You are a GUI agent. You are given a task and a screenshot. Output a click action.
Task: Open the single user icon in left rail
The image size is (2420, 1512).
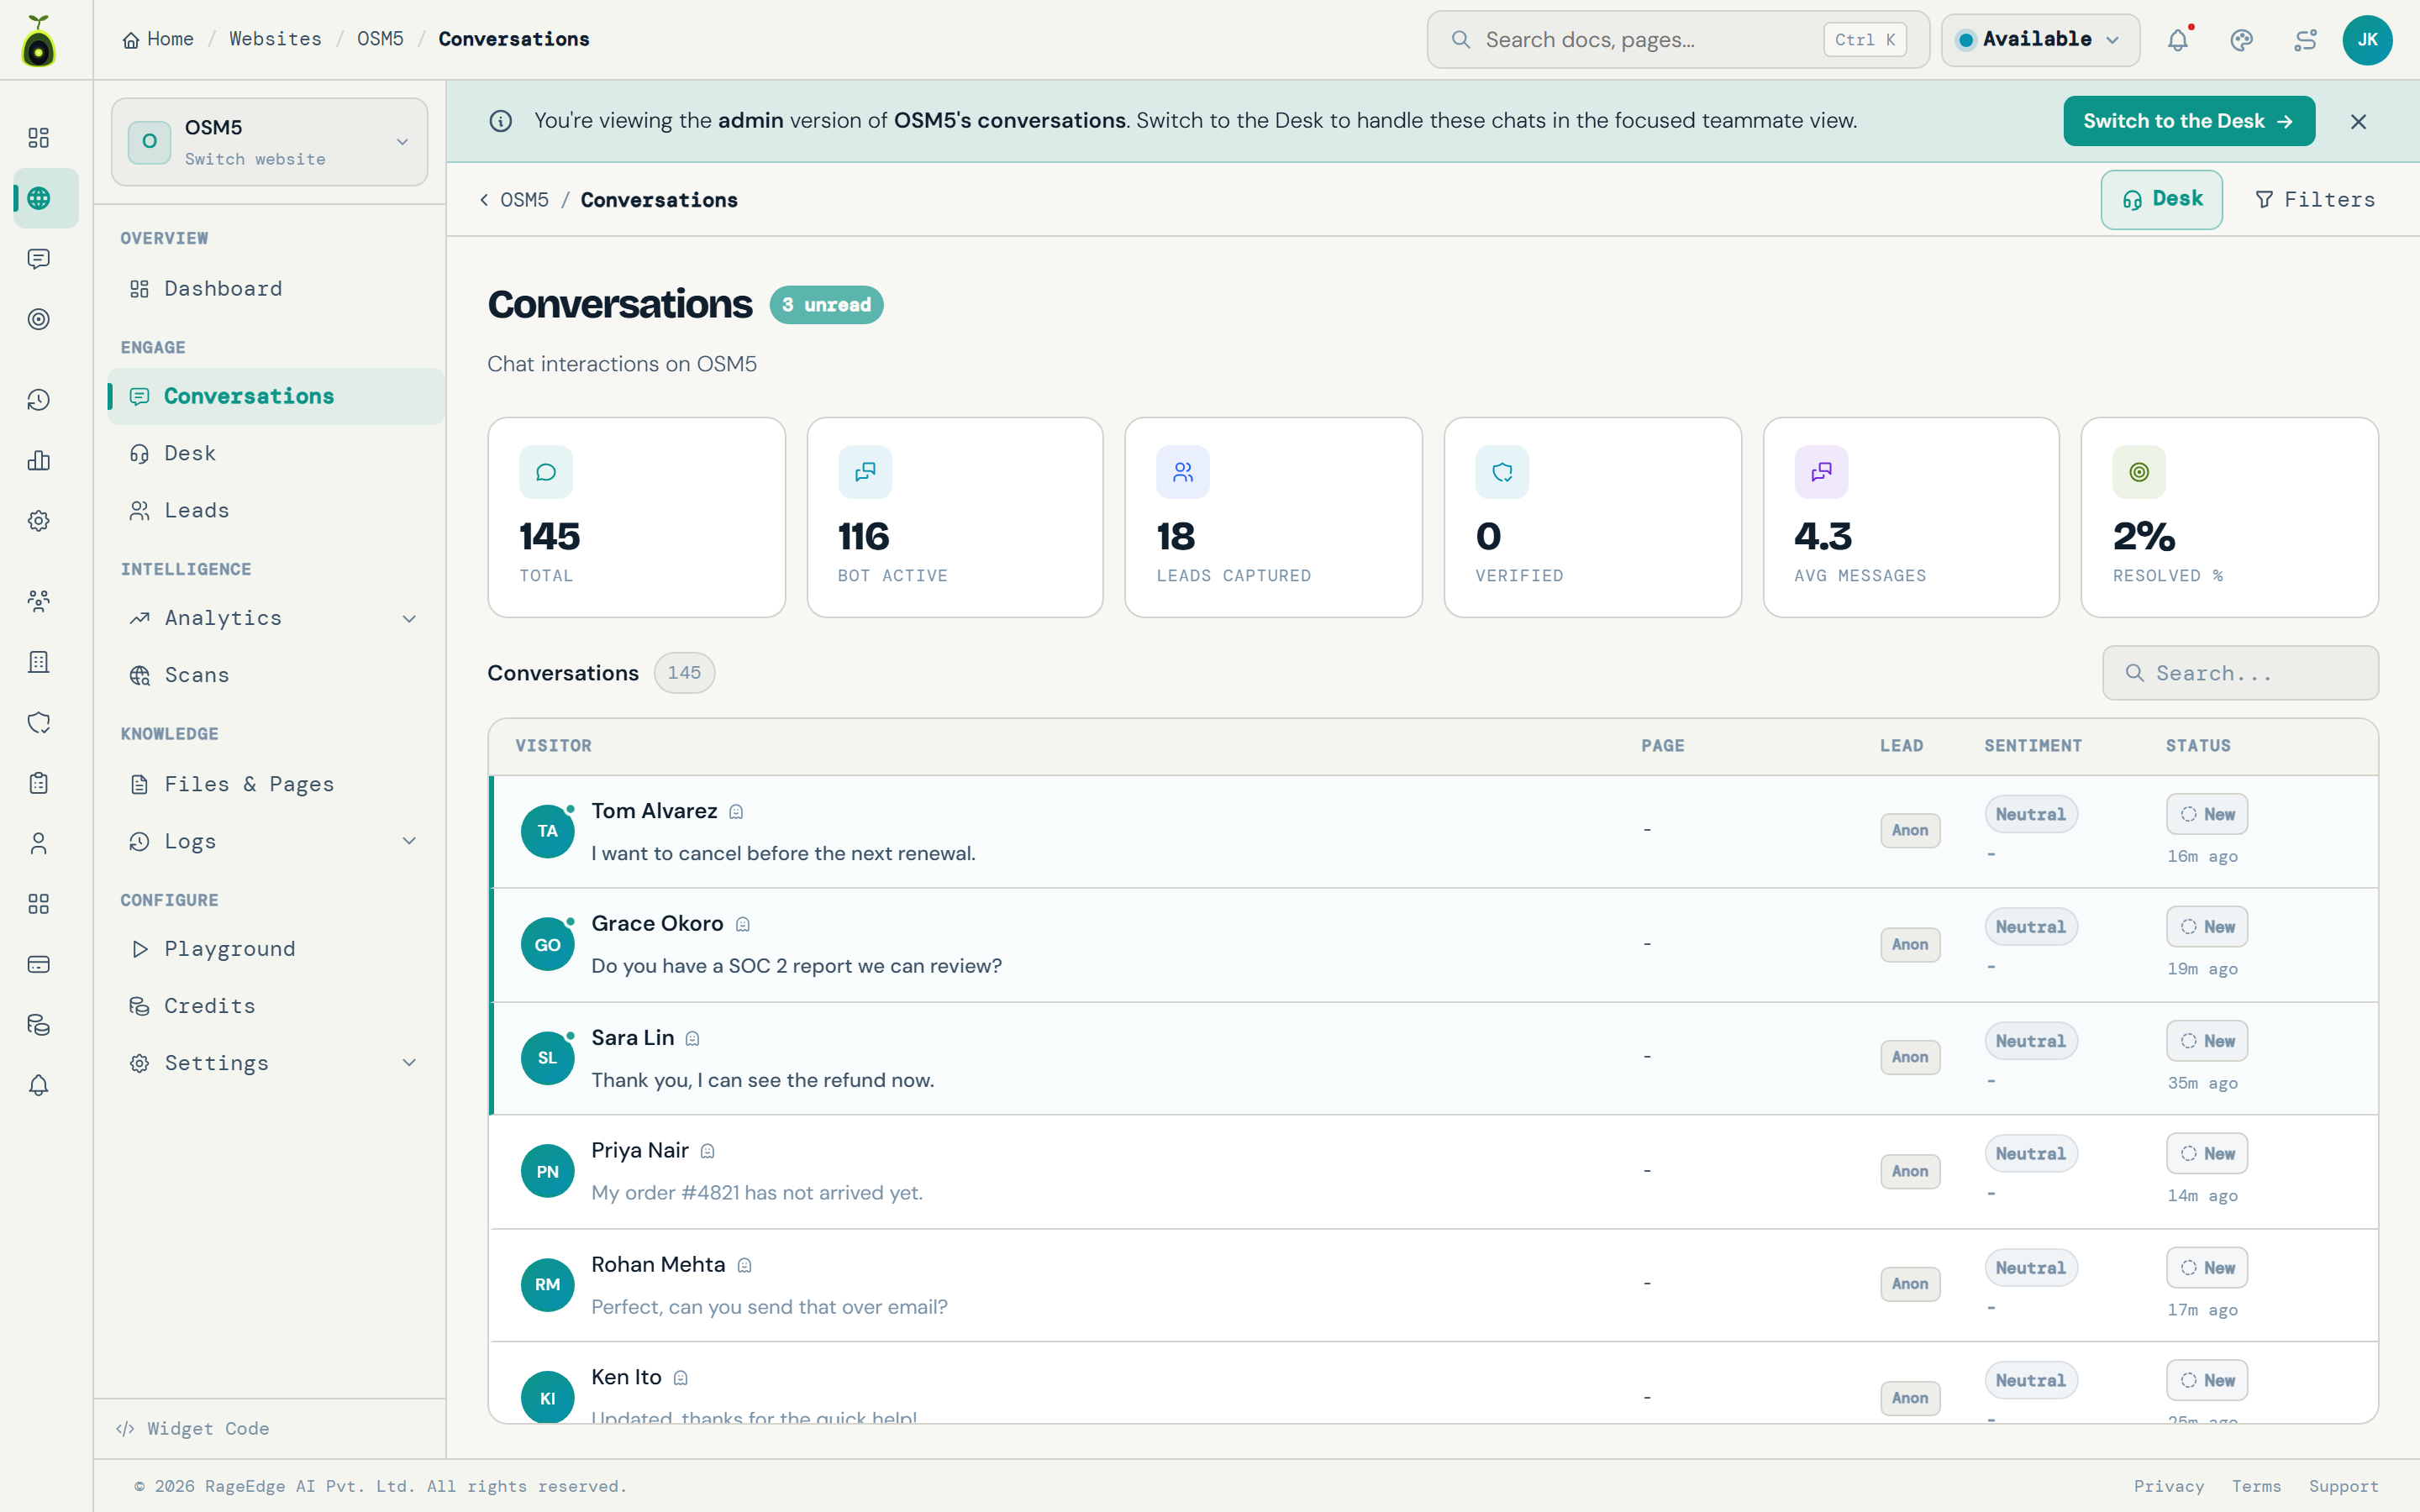point(38,843)
